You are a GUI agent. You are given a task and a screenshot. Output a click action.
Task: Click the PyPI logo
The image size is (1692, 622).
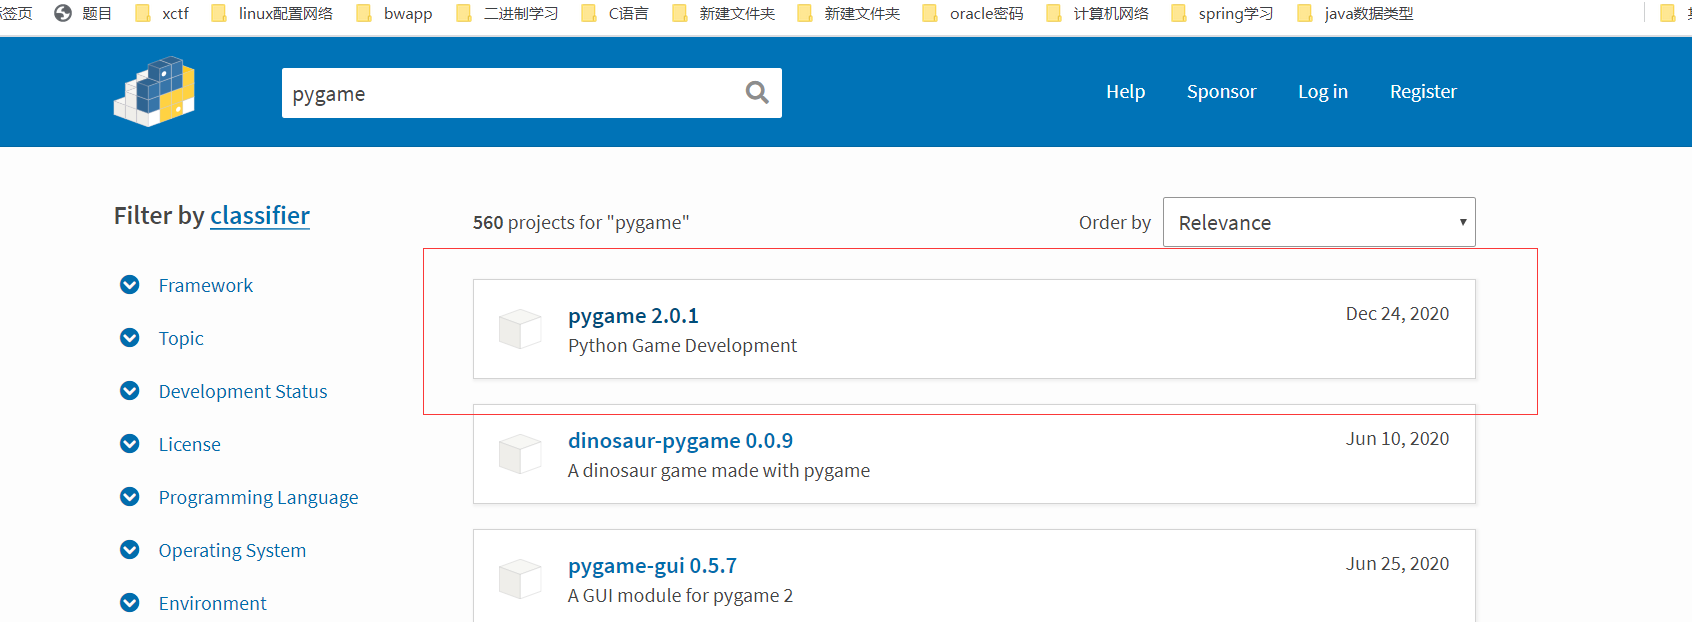[x=154, y=91]
